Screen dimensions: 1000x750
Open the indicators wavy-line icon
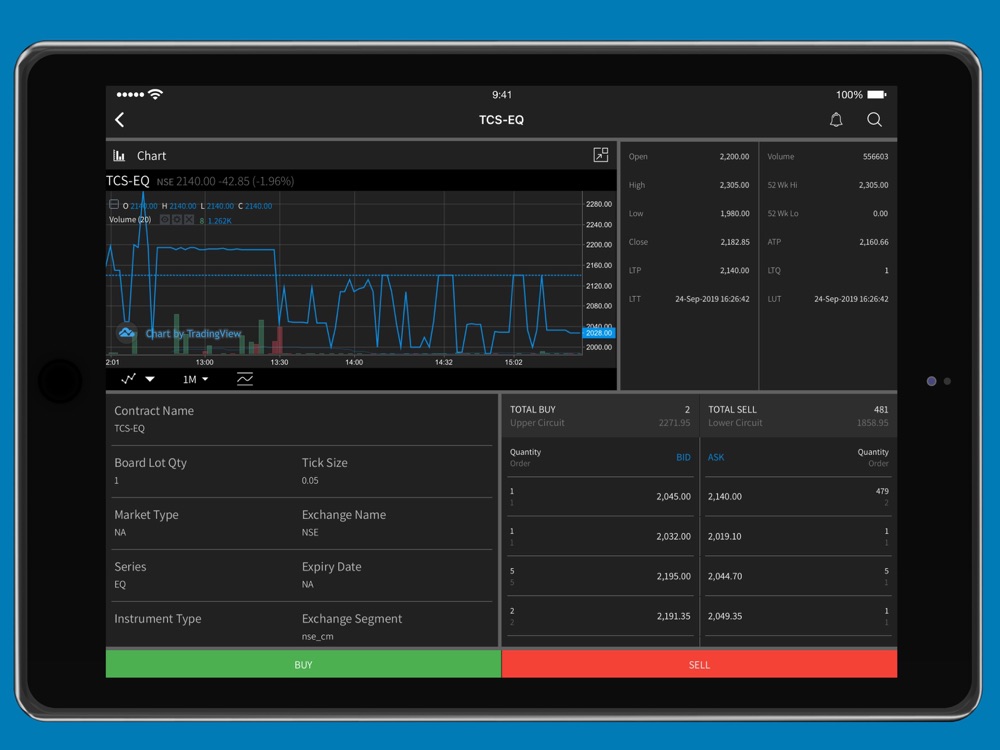point(245,379)
